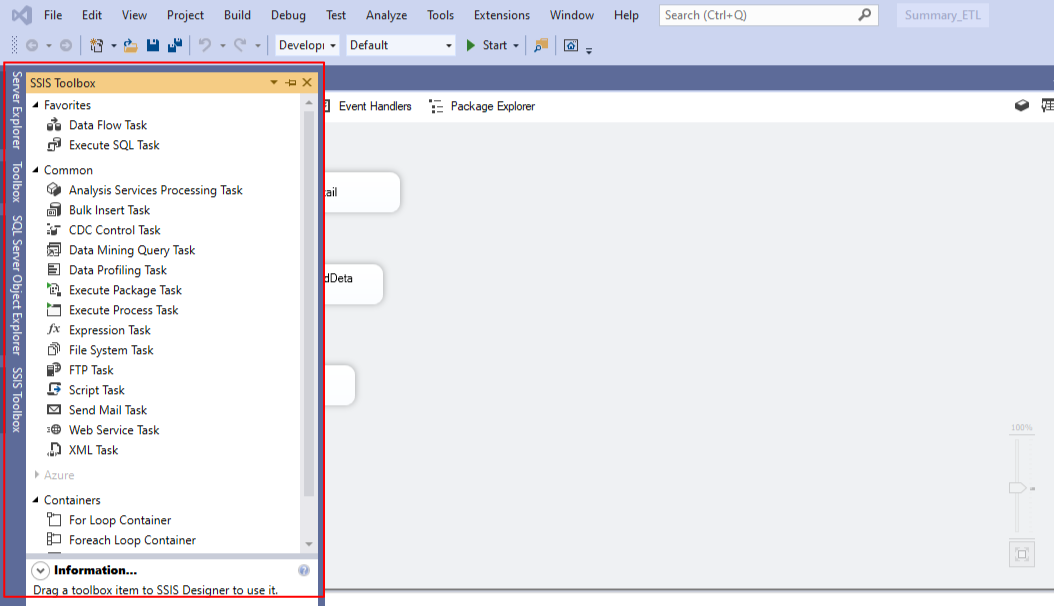This screenshot has height=606, width=1054.
Task: Click the help icon in Information section
Action: (304, 570)
